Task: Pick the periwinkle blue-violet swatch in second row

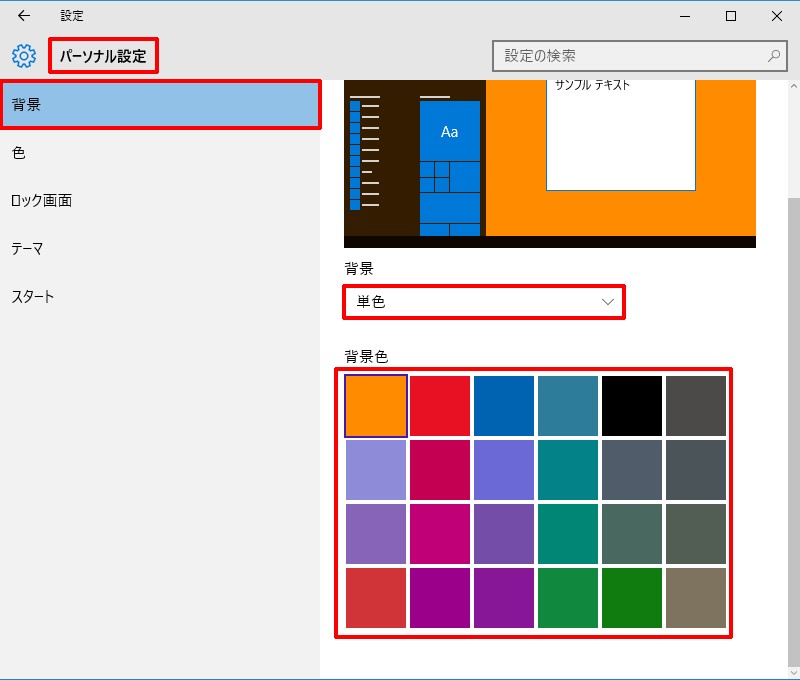Action: click(x=504, y=470)
